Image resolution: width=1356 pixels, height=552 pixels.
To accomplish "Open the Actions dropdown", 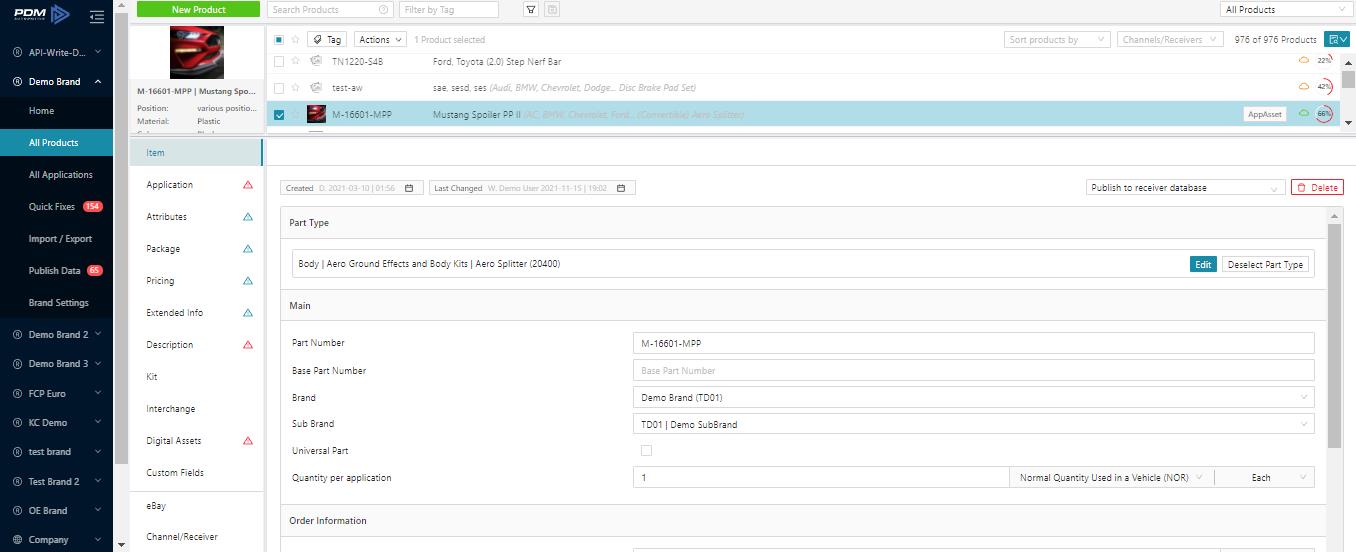I will [x=380, y=40].
